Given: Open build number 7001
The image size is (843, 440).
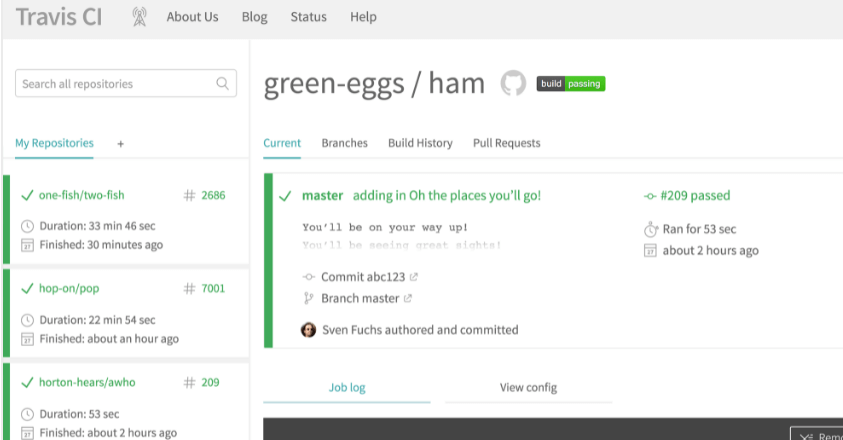Looking at the screenshot, I should point(213,288).
